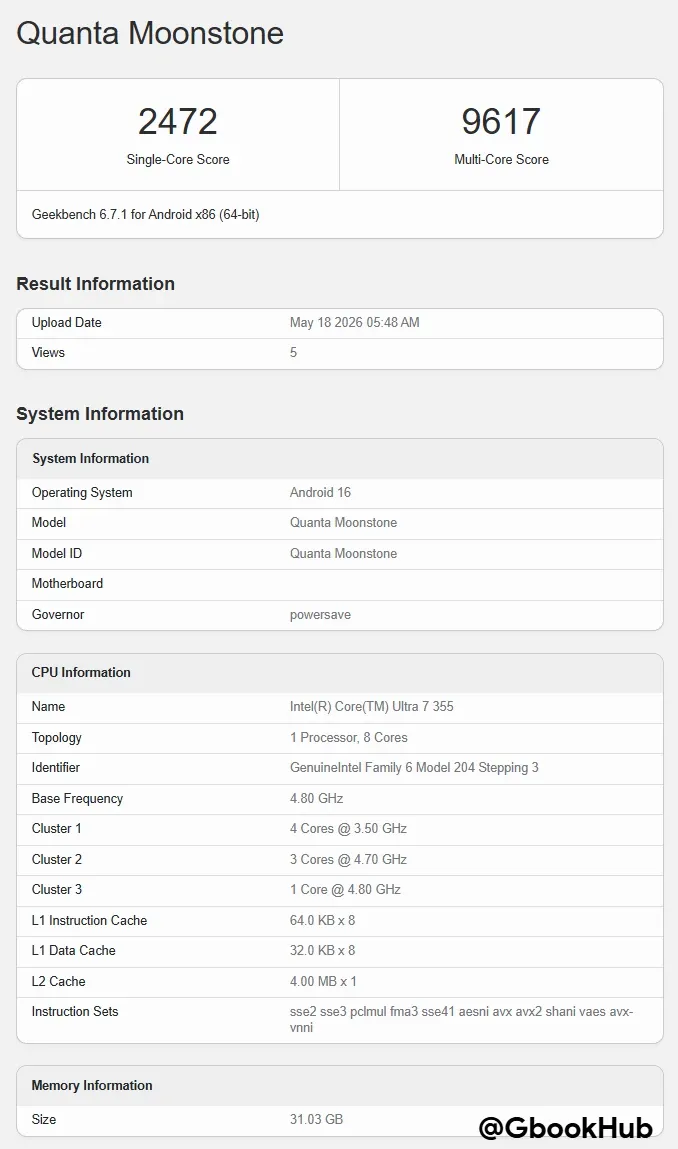
Task: Click the Motherboard label
Action: [x=67, y=583]
